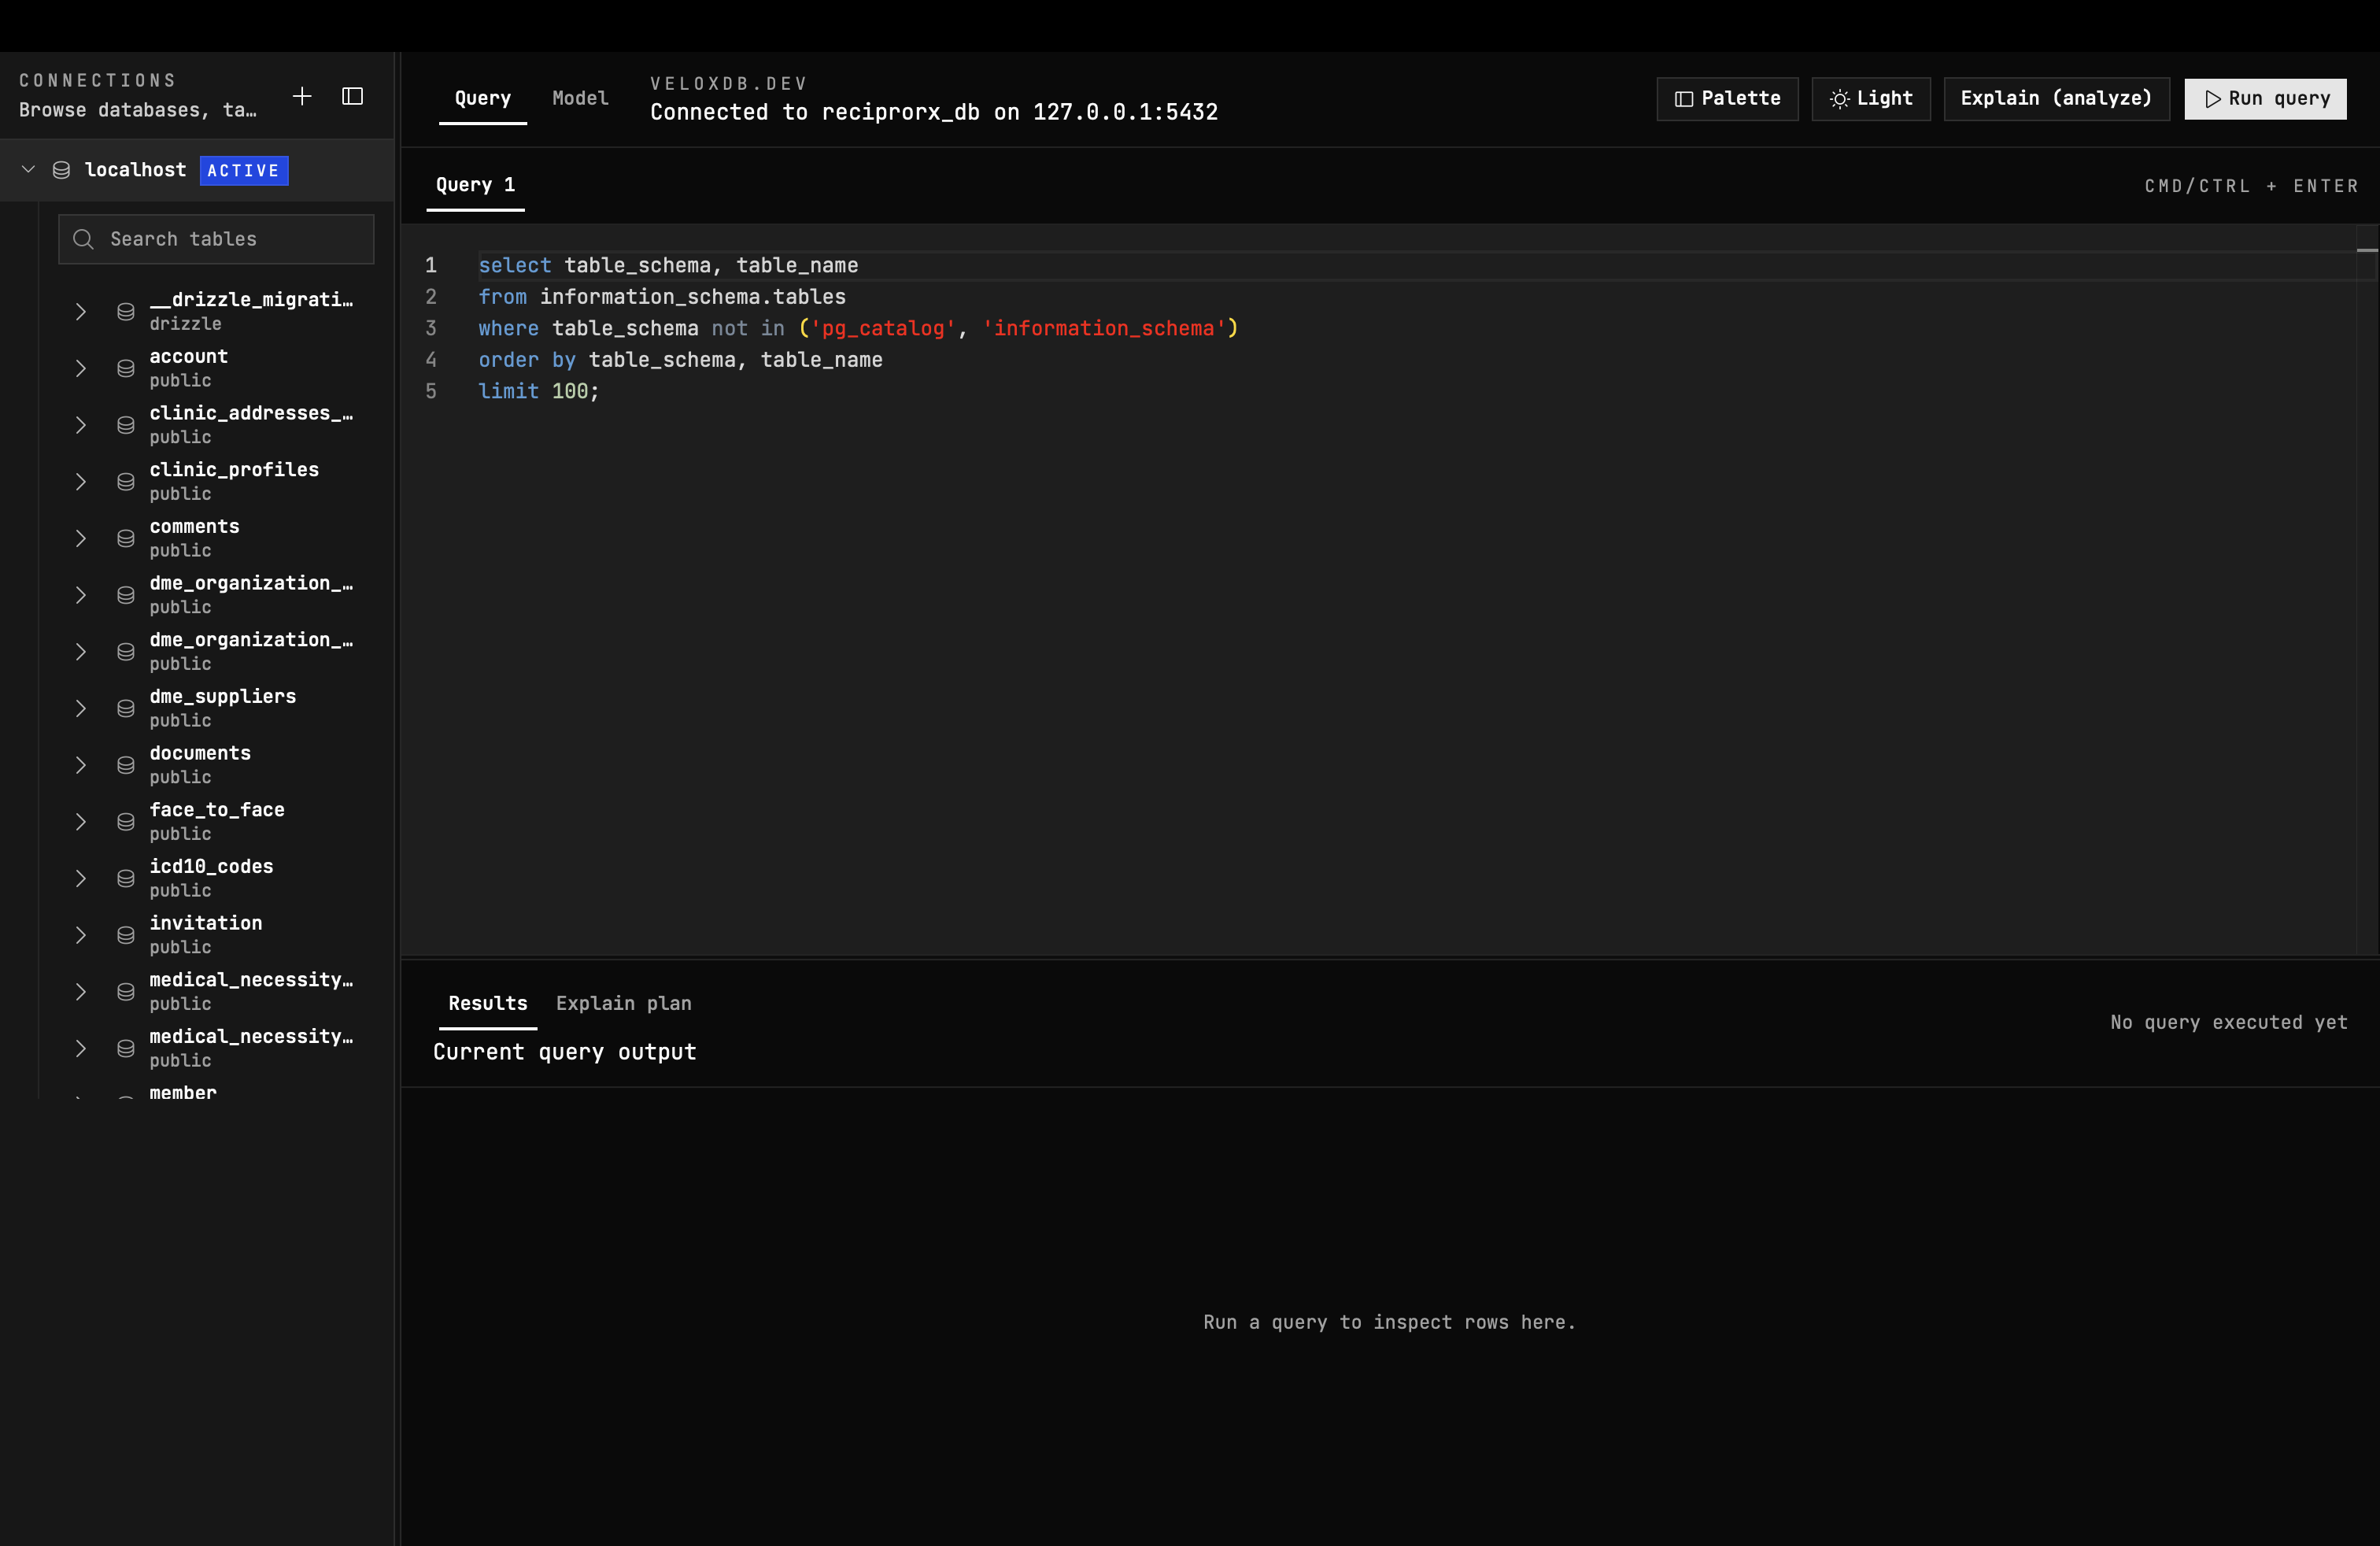The height and width of the screenshot is (1546, 2380).
Task: Click the editor minimap scrollbar marker
Action: [x=2366, y=250]
